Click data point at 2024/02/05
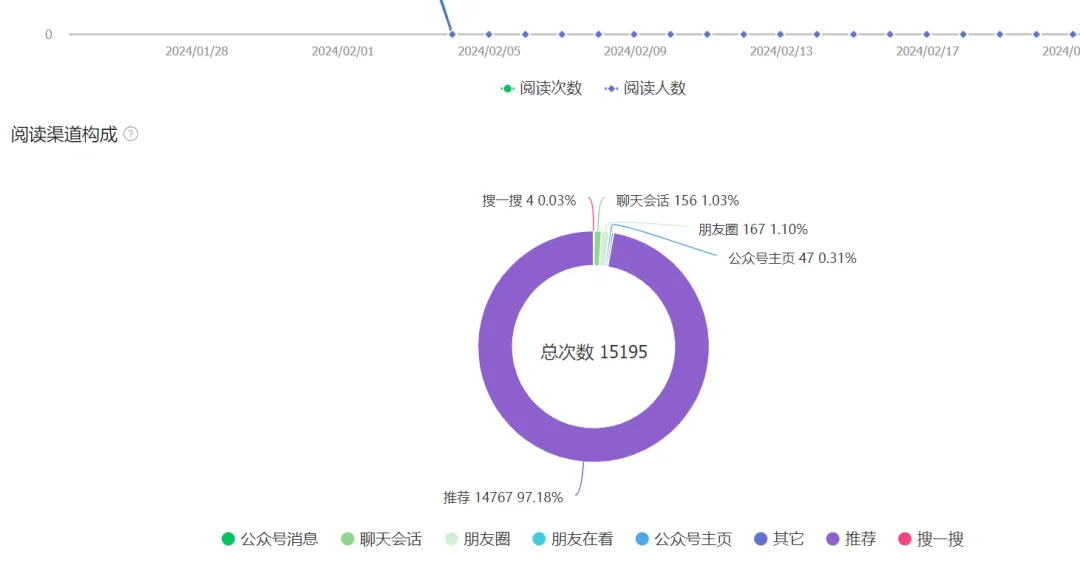The height and width of the screenshot is (585, 1080). click(x=488, y=34)
